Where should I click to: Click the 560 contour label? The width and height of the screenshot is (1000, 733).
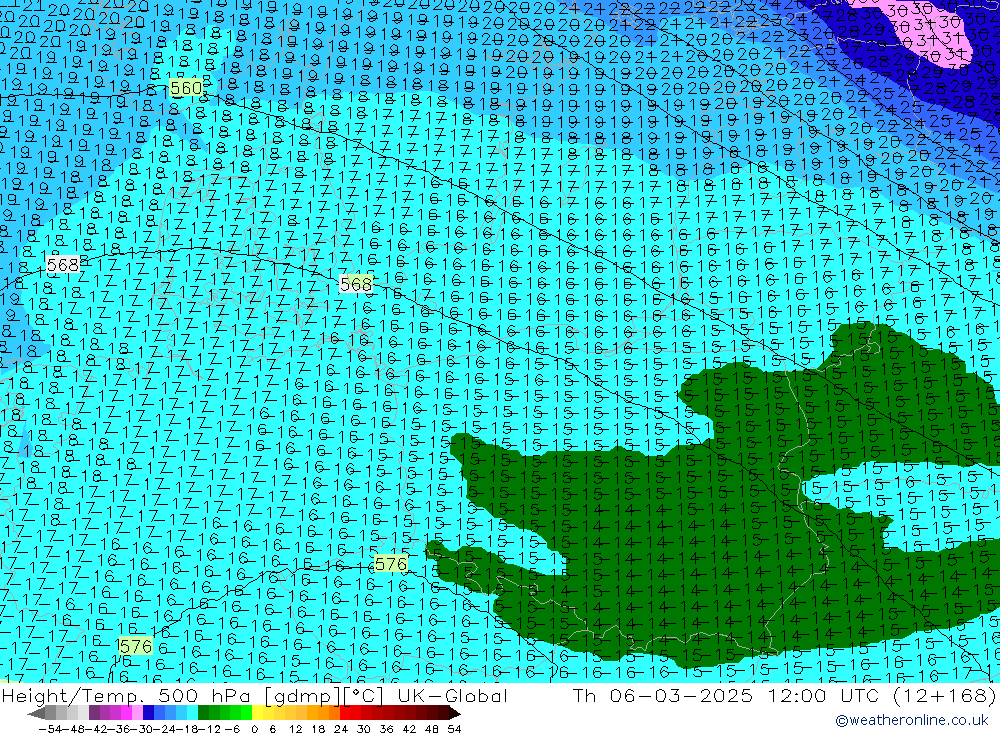(186, 87)
